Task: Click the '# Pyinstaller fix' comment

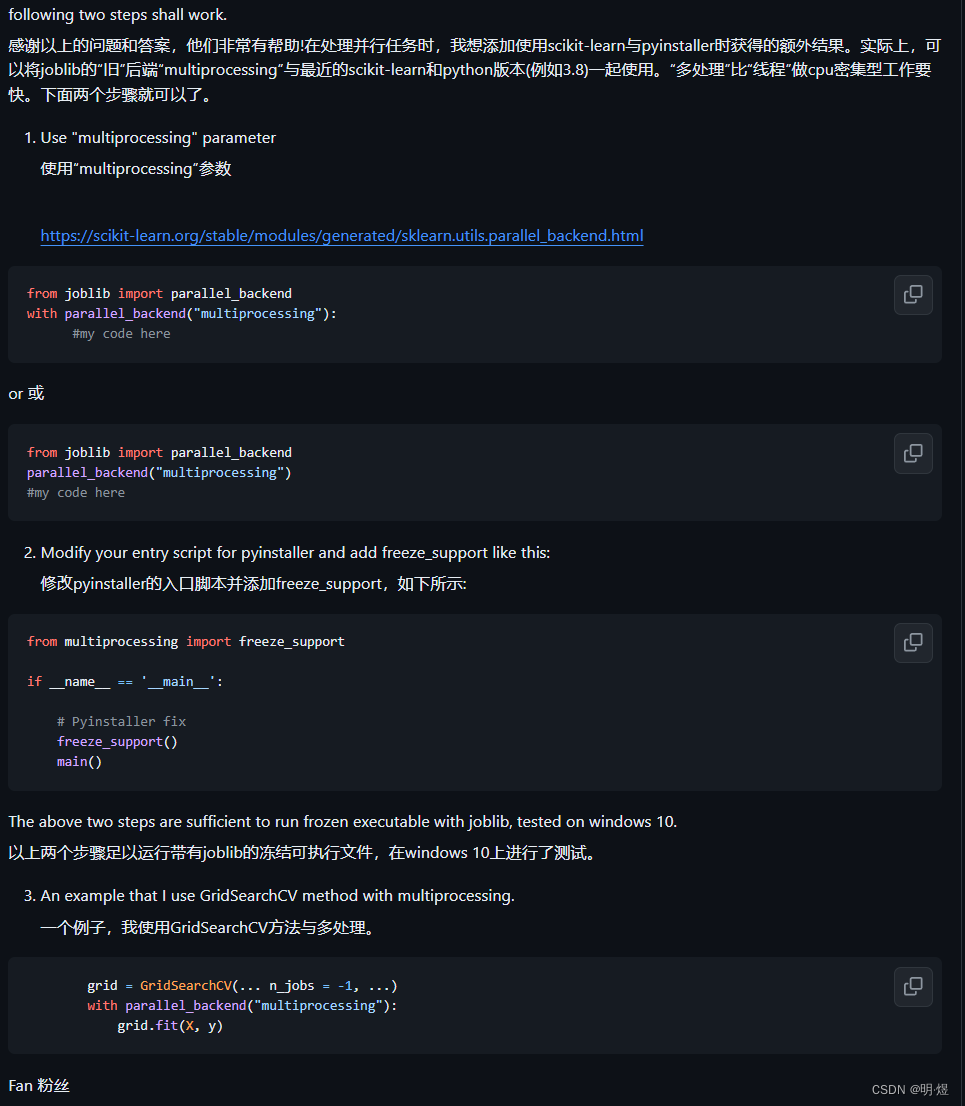Action: [121, 721]
